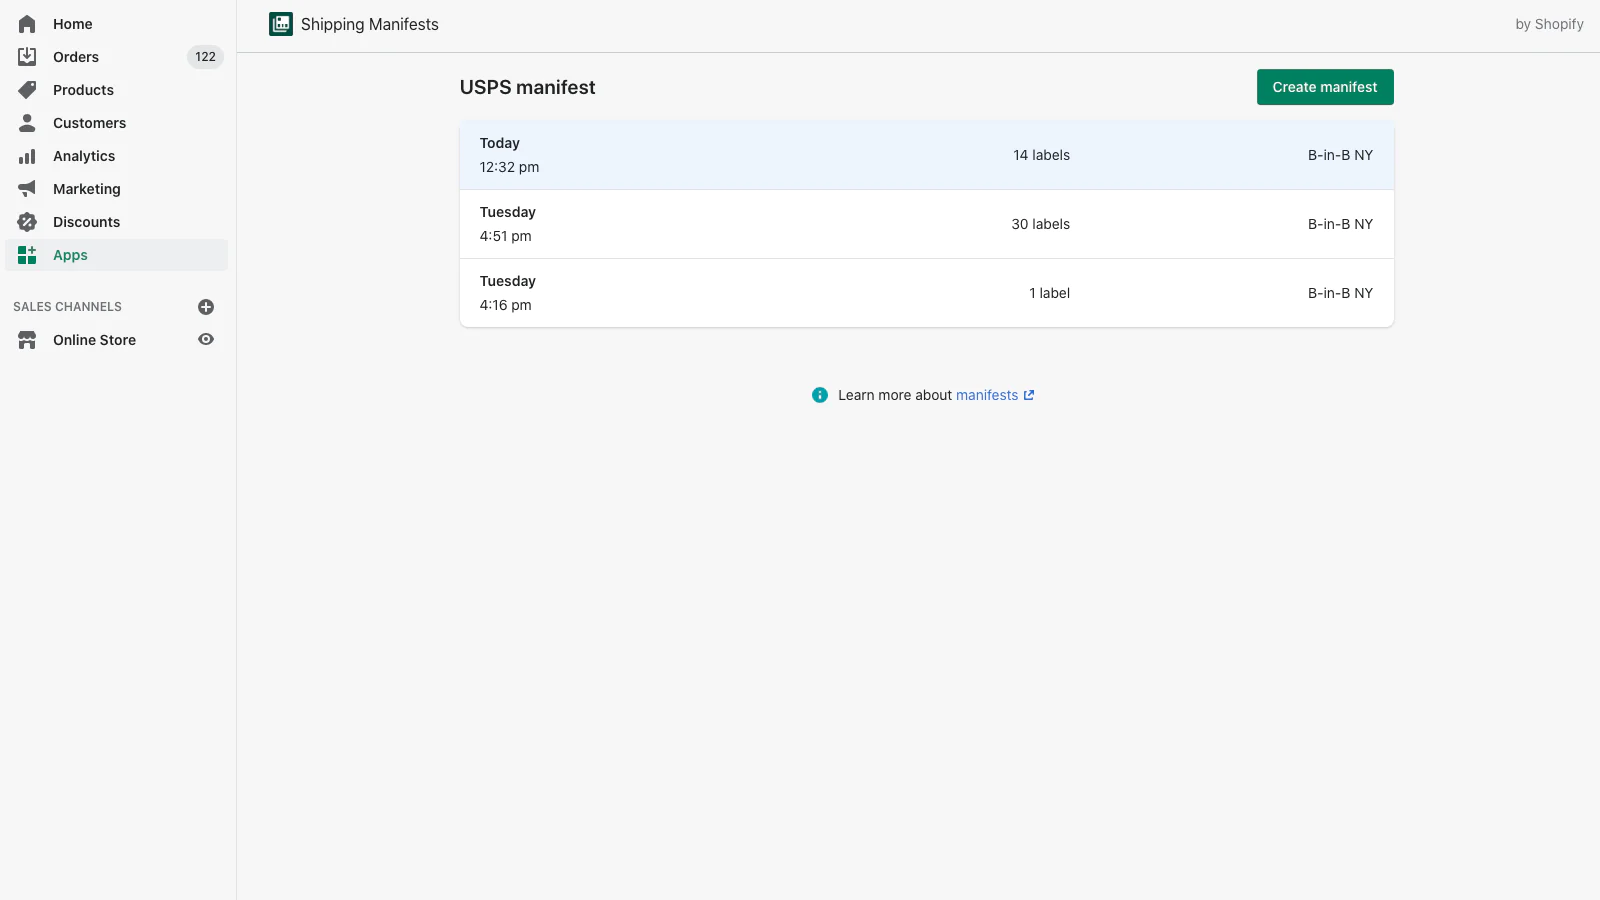Click the USPS manifest heading
Image resolution: width=1600 pixels, height=900 pixels.
pos(527,87)
